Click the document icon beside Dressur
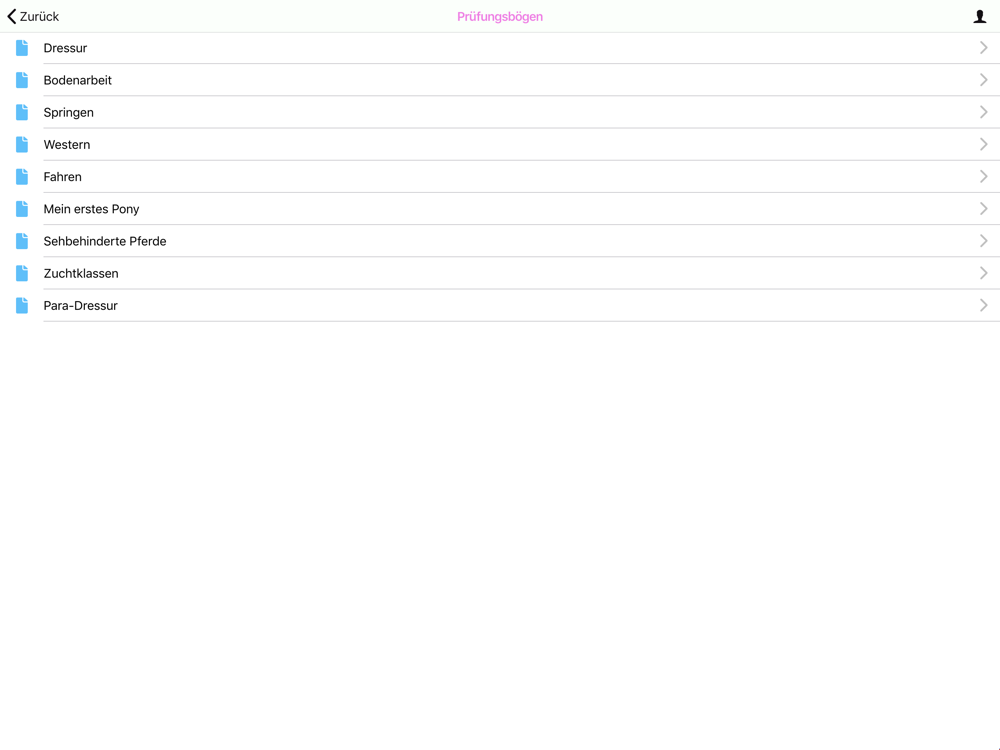 pos(22,48)
